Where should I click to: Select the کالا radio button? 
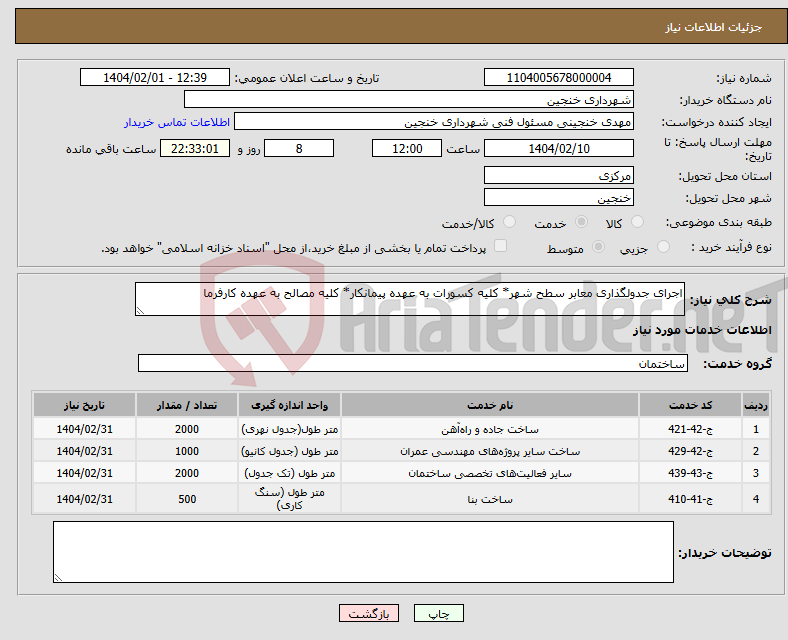click(637, 222)
